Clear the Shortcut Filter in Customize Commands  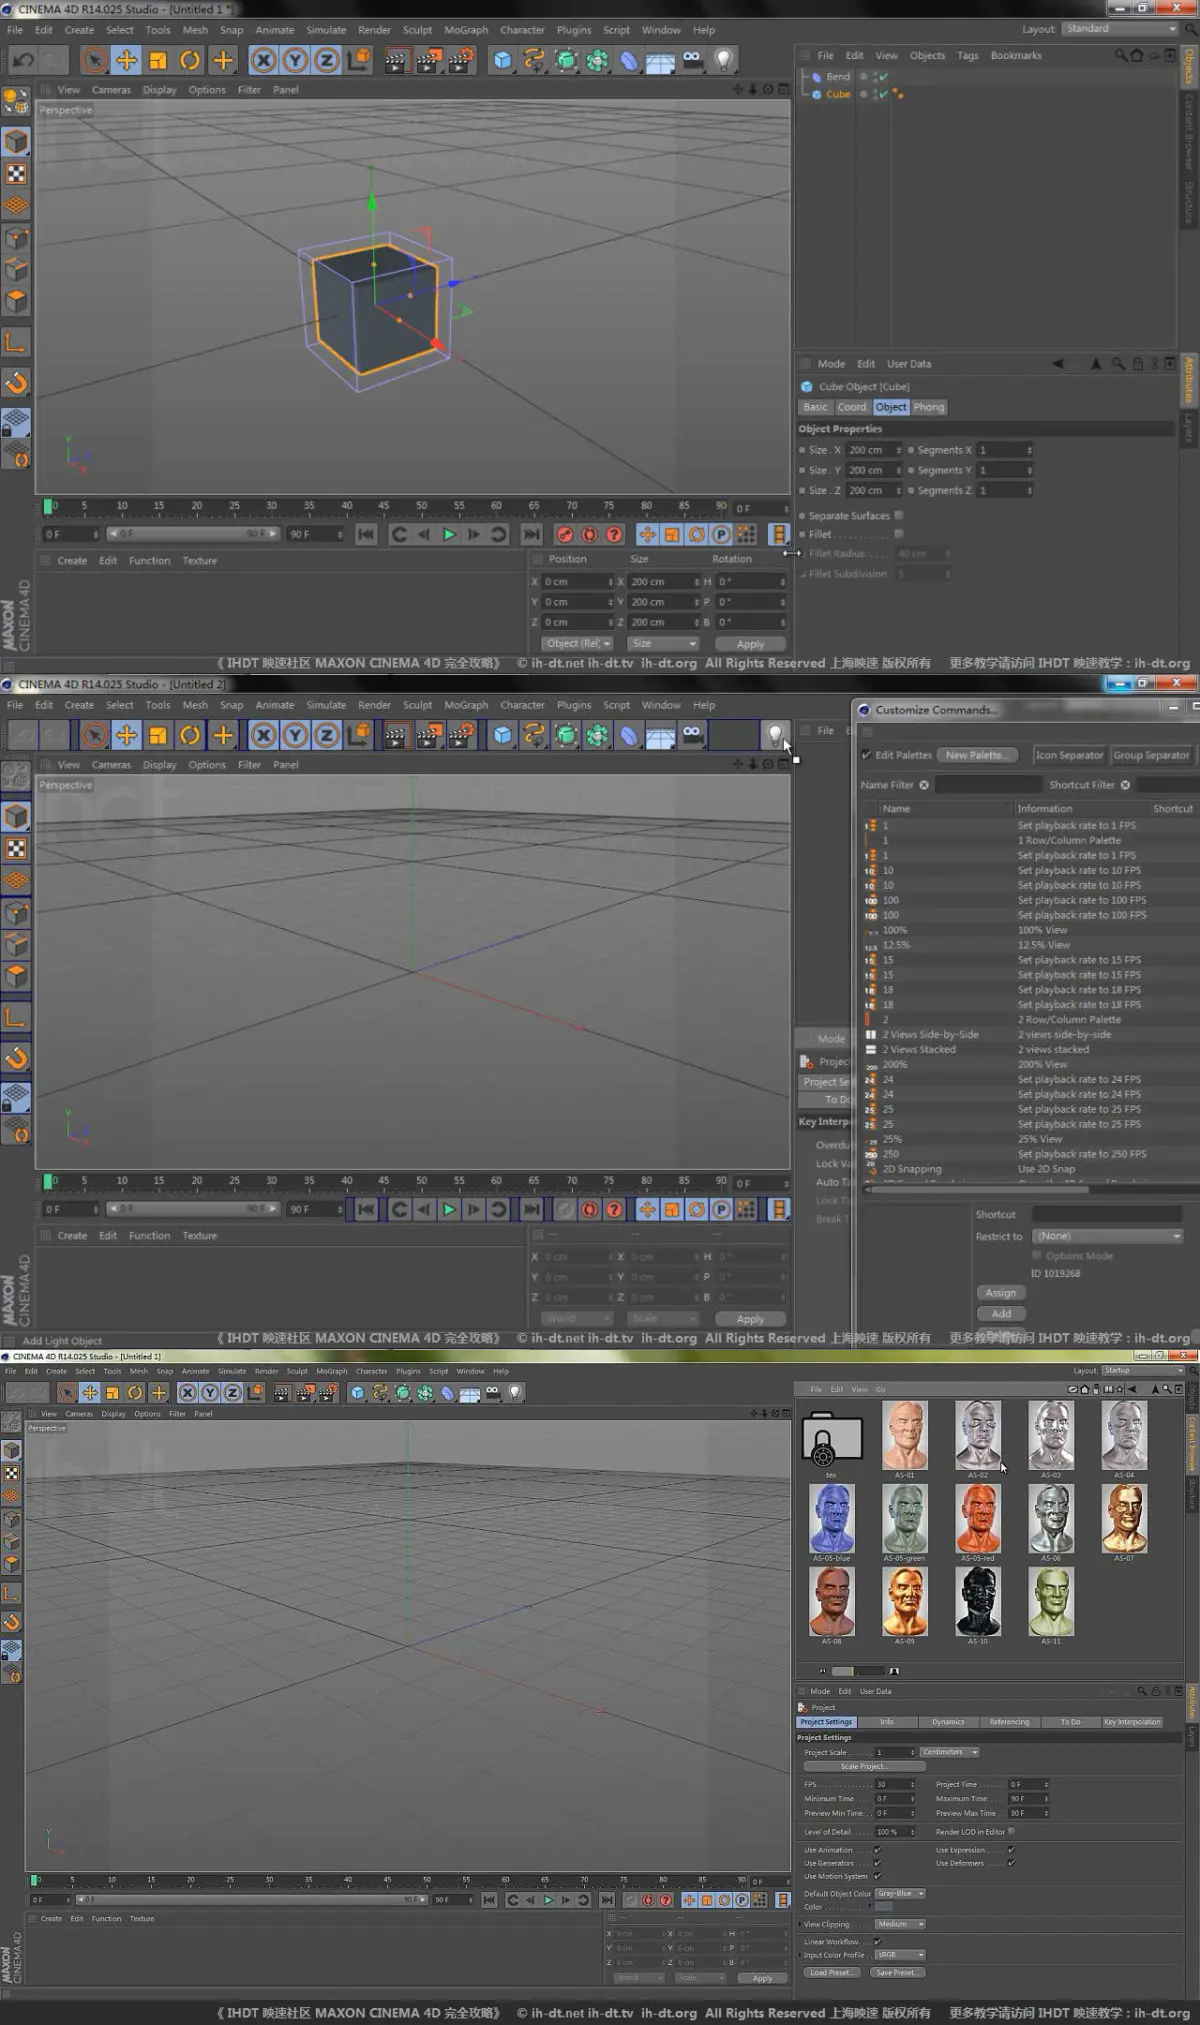pyautogui.click(x=1125, y=785)
